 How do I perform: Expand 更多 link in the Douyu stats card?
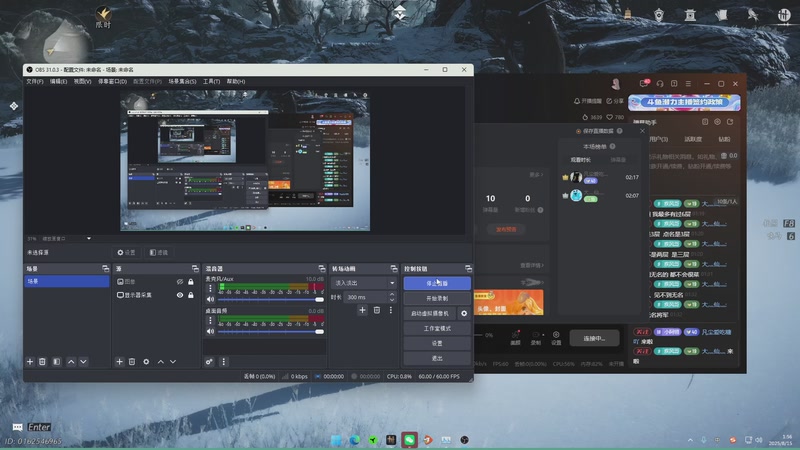536,174
